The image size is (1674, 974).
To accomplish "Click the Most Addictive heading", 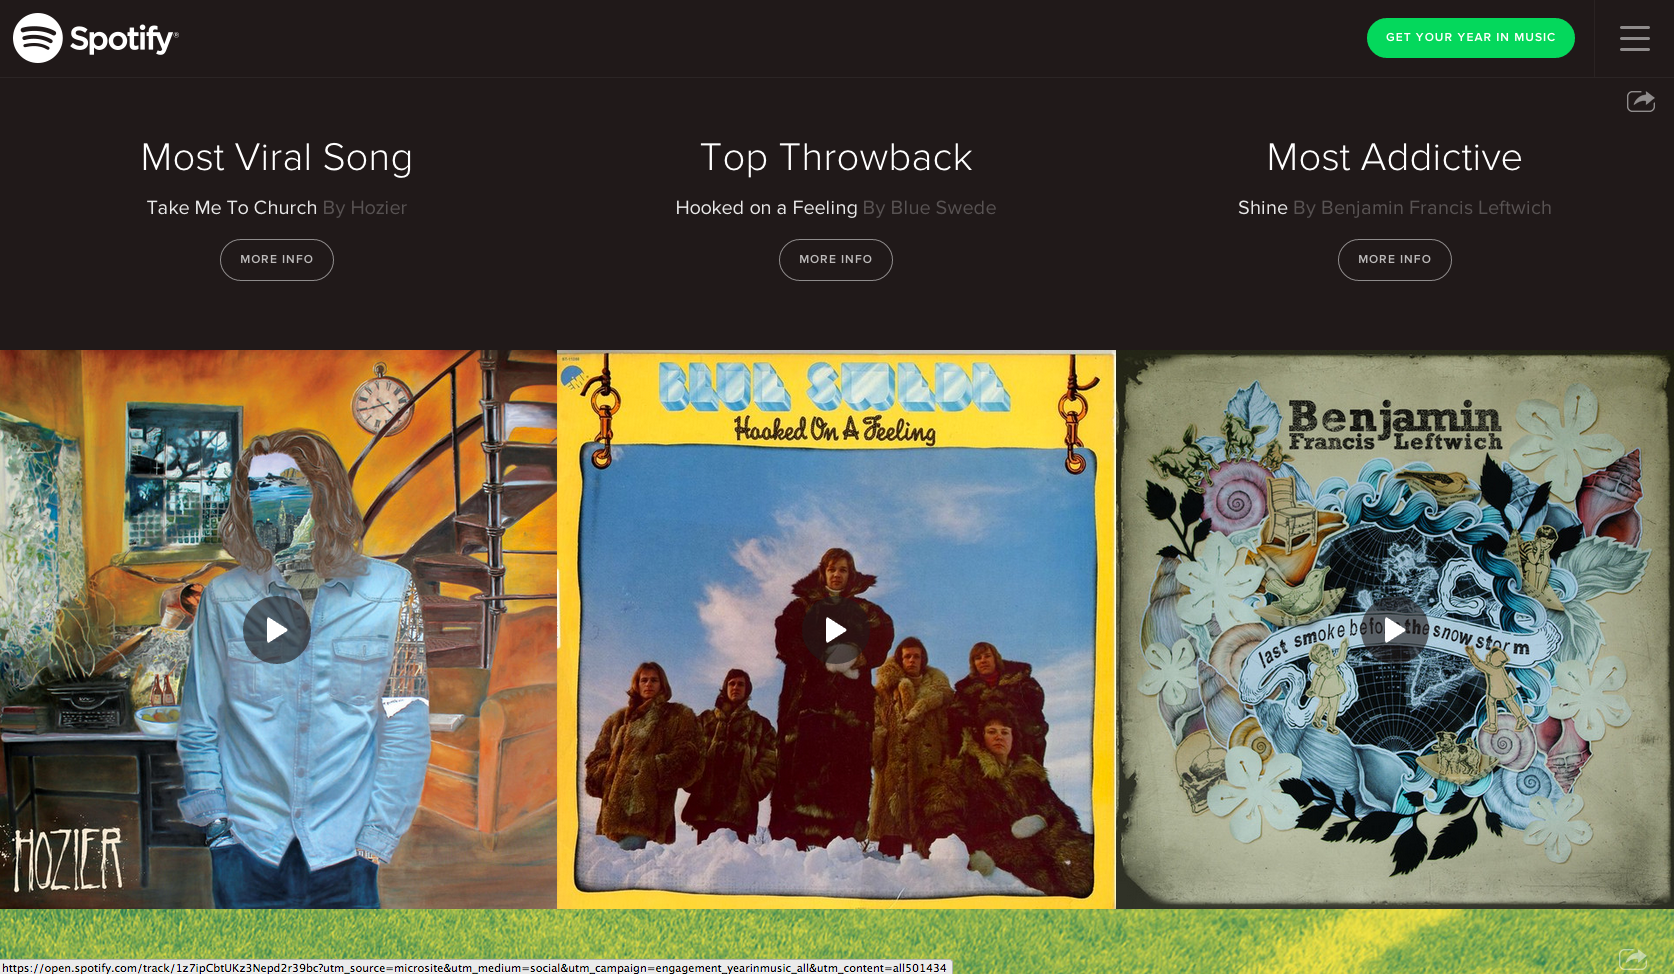I will pos(1394,158).
